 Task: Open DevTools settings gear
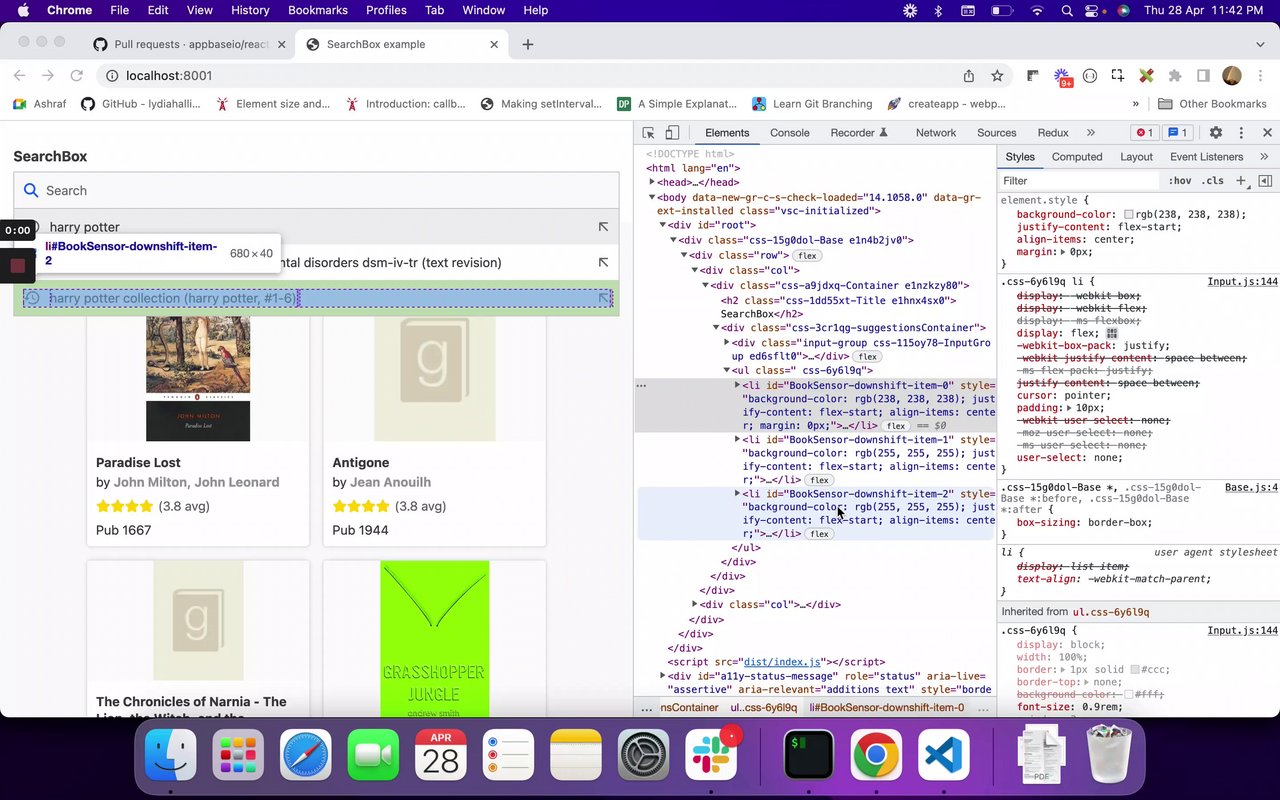click(x=1216, y=133)
